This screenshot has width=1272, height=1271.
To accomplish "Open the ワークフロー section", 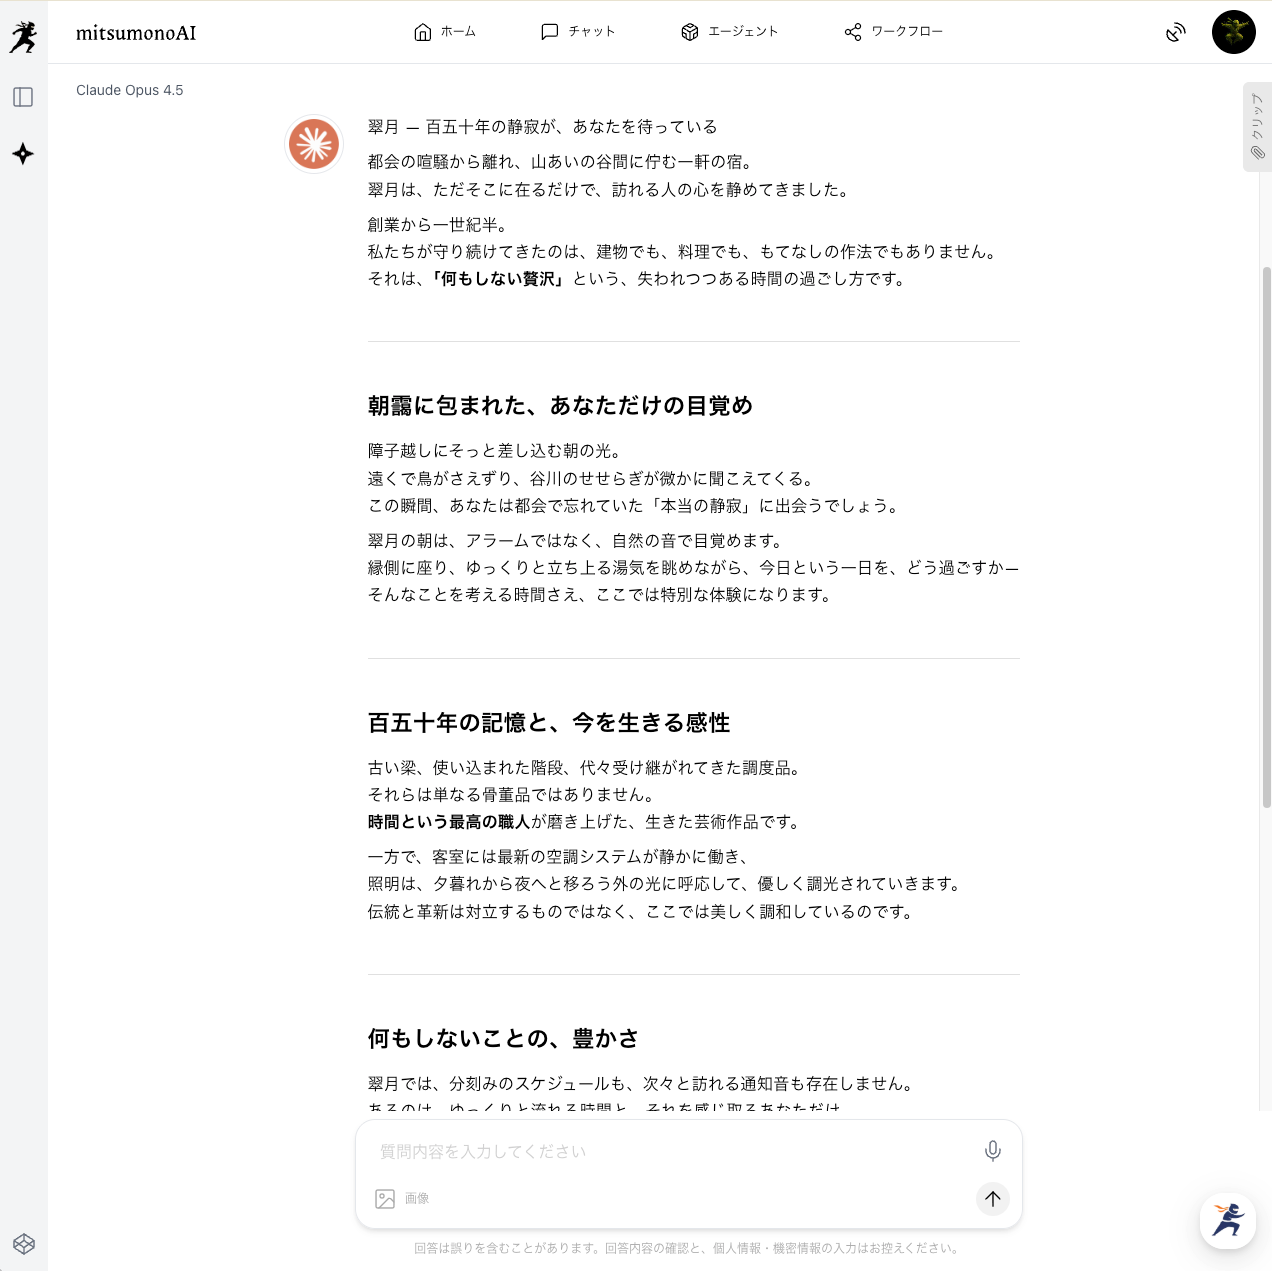I will [x=894, y=32].
